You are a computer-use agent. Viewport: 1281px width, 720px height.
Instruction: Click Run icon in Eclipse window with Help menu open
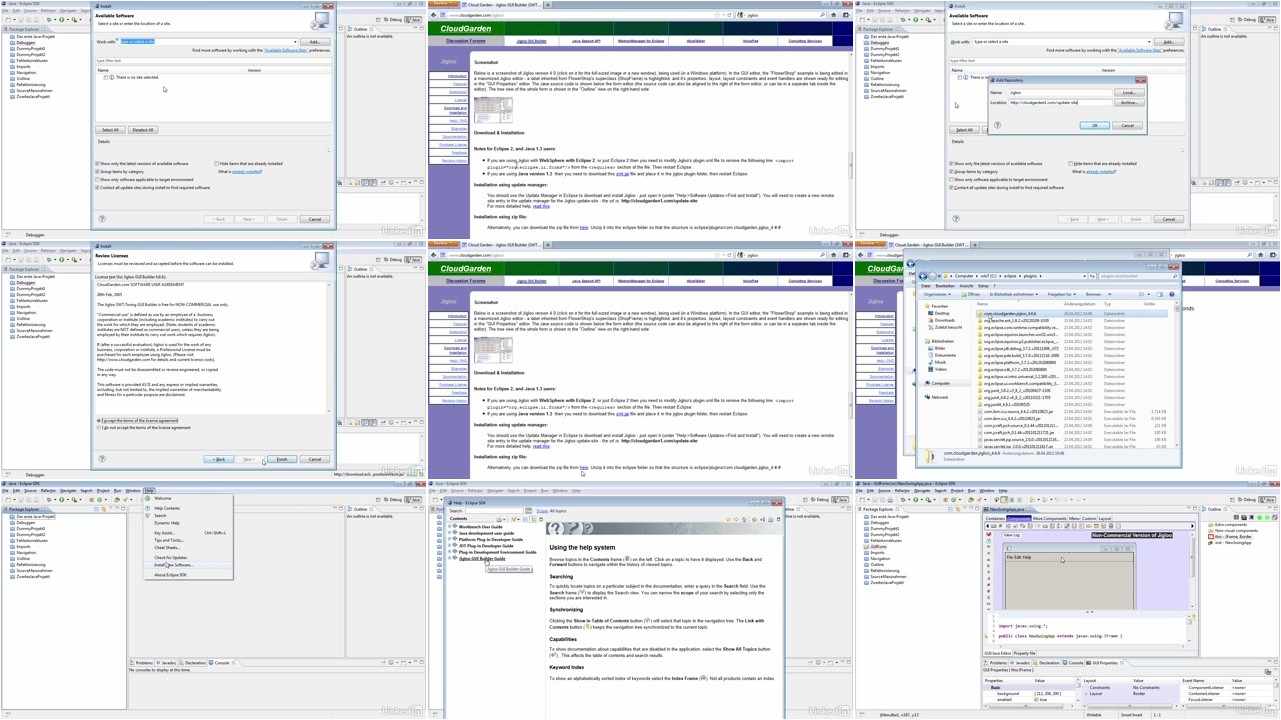[x=62, y=500]
